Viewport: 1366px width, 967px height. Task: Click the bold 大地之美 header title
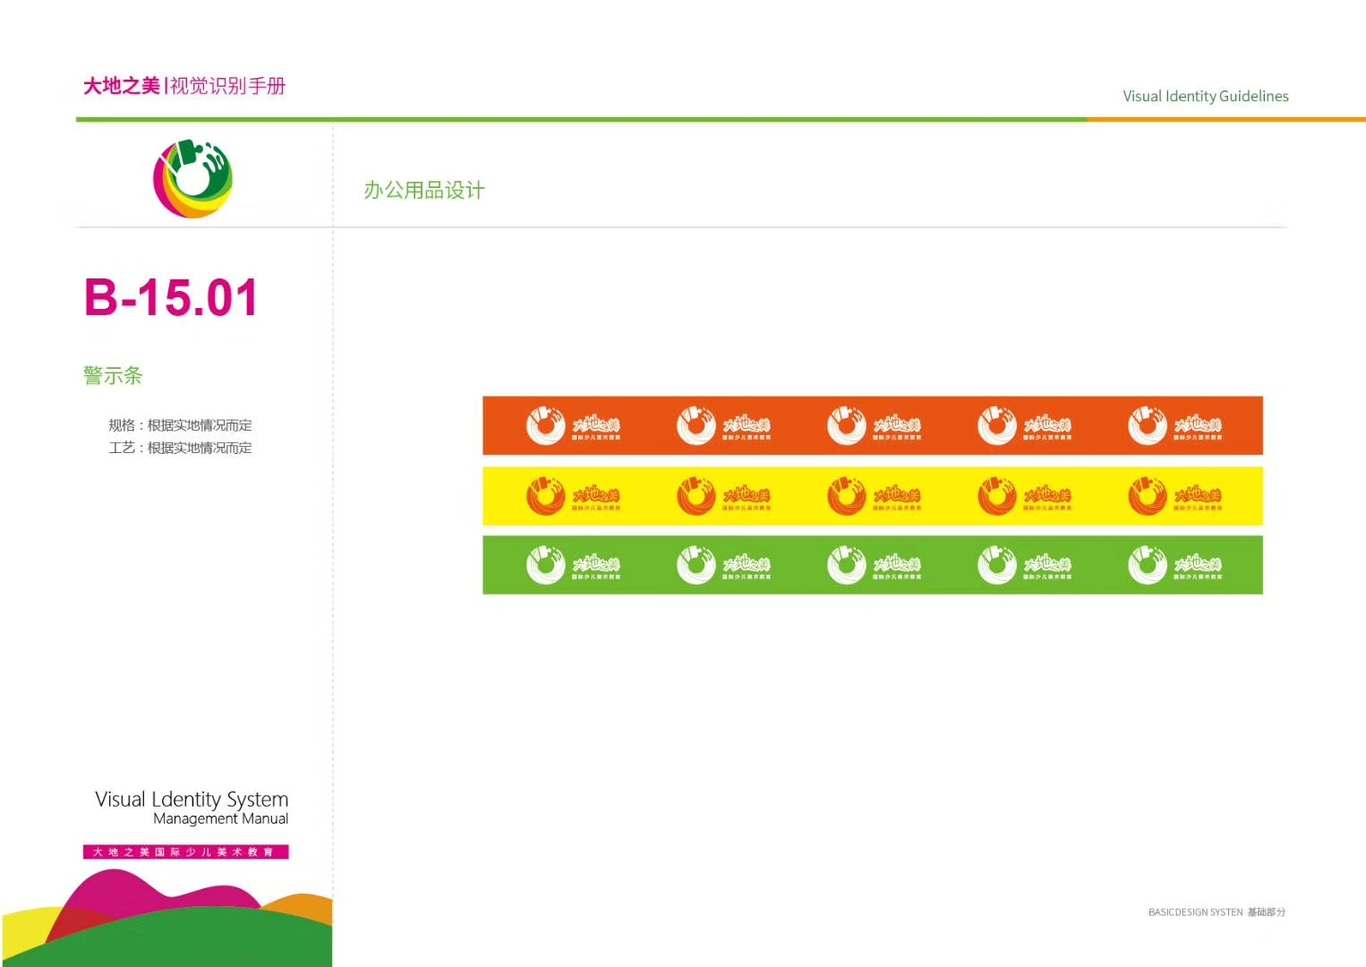coord(121,86)
